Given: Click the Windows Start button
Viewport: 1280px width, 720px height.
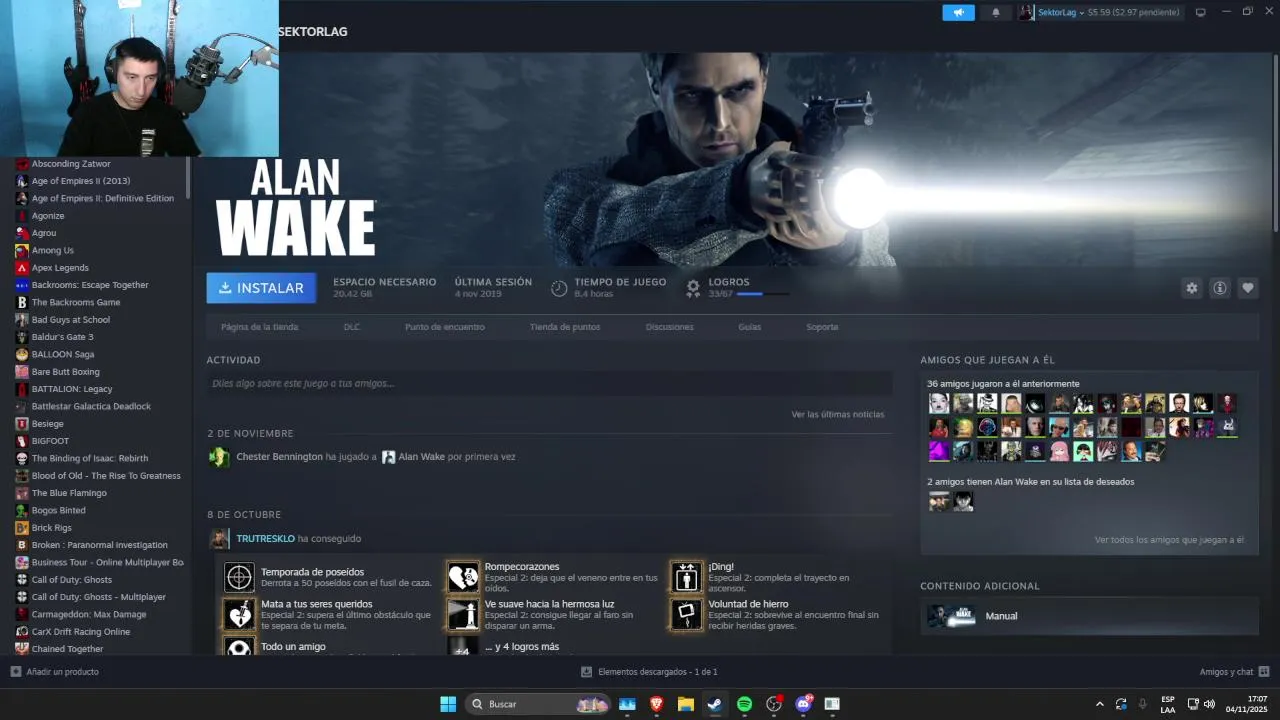Looking at the screenshot, I should (x=448, y=704).
